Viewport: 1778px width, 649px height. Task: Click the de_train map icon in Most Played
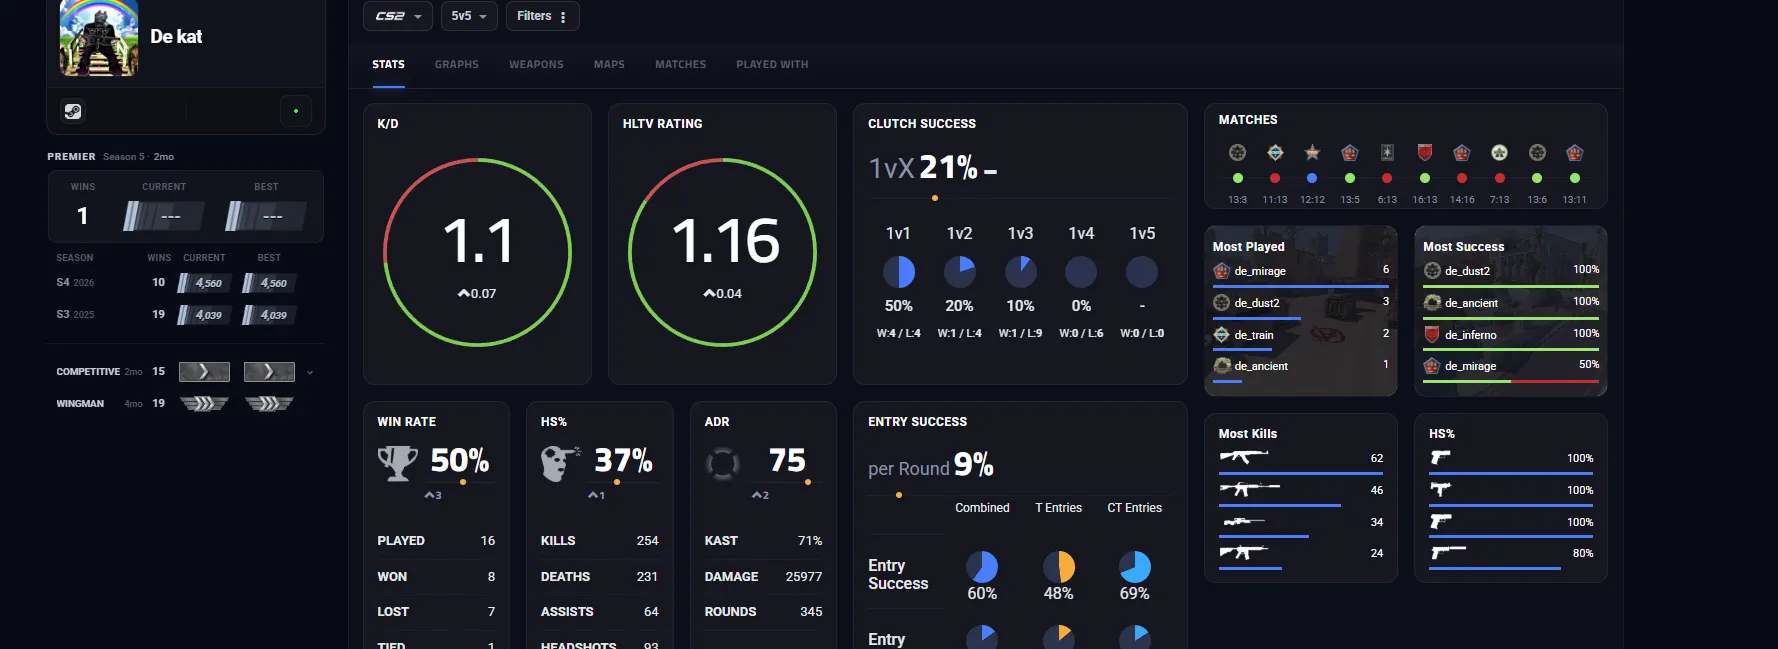pyautogui.click(x=1221, y=335)
